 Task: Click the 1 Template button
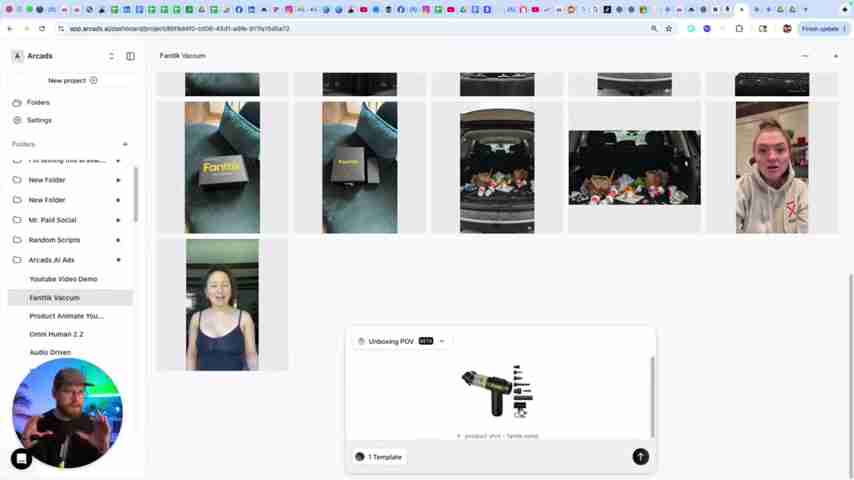point(379,457)
